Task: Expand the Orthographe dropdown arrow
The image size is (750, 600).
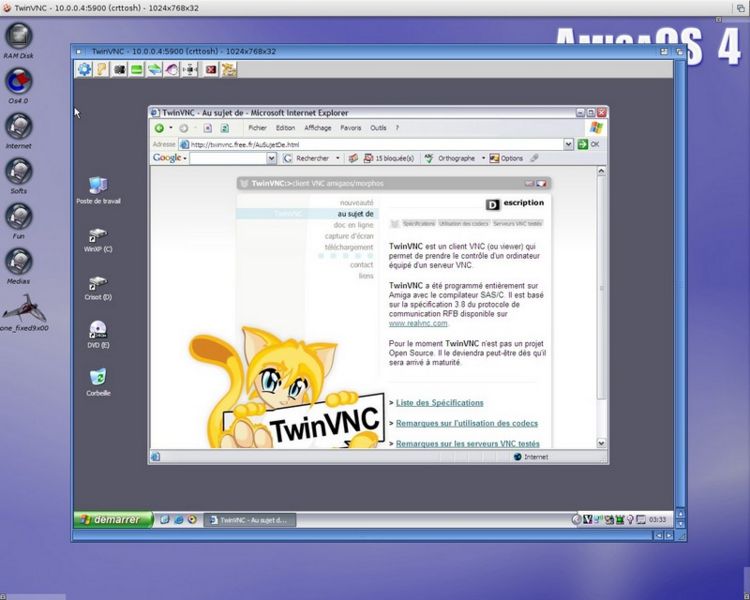Action: coord(482,158)
